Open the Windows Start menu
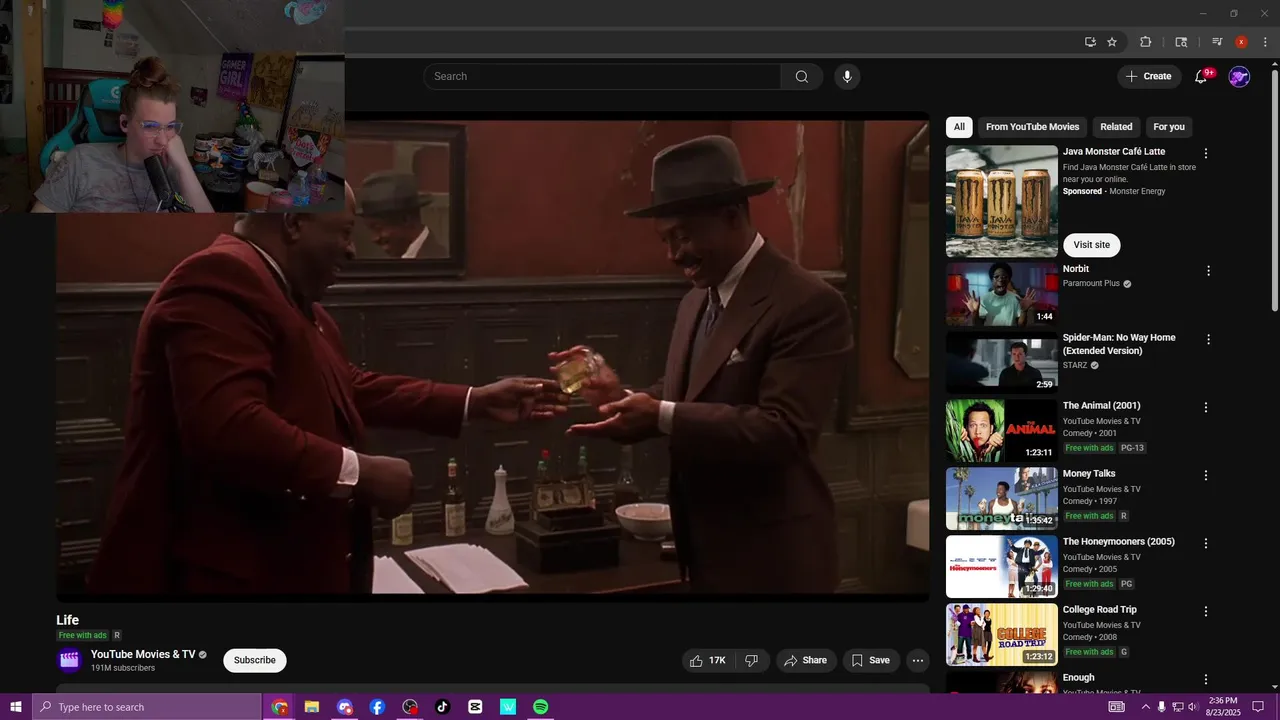This screenshot has height=720, width=1280. point(16,707)
